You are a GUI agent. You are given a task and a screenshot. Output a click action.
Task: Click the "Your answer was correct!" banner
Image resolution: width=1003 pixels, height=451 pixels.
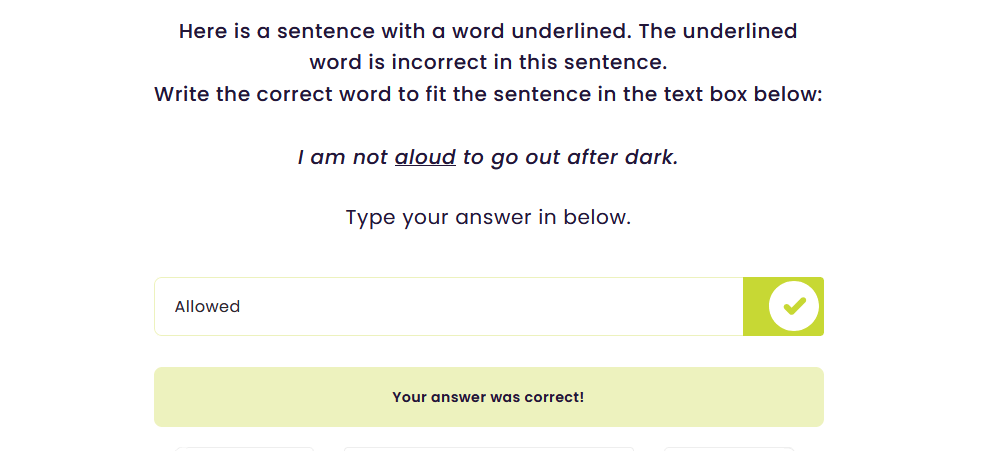point(488,397)
